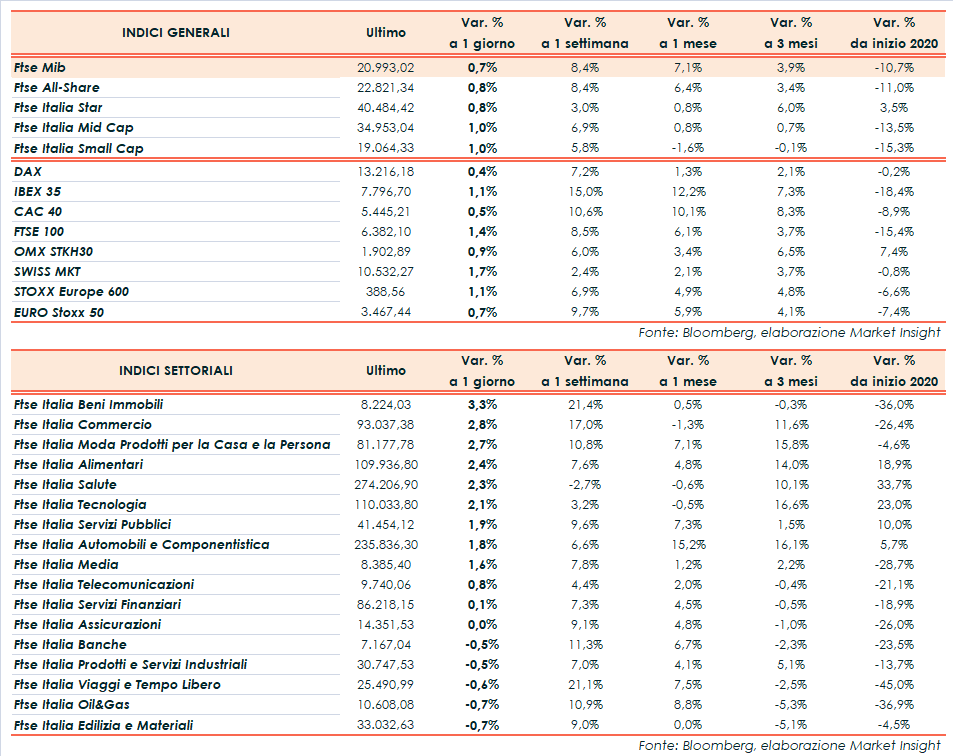Select the Ftse Italia Beni Immobili row
This screenshot has height=756, width=953.
[x=89, y=405]
